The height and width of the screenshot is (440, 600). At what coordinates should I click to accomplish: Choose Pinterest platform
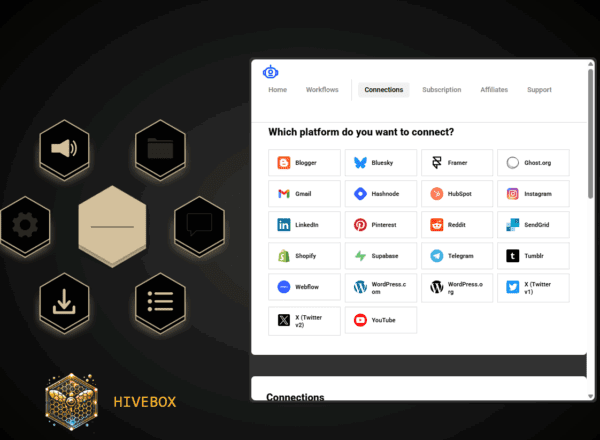pos(381,225)
